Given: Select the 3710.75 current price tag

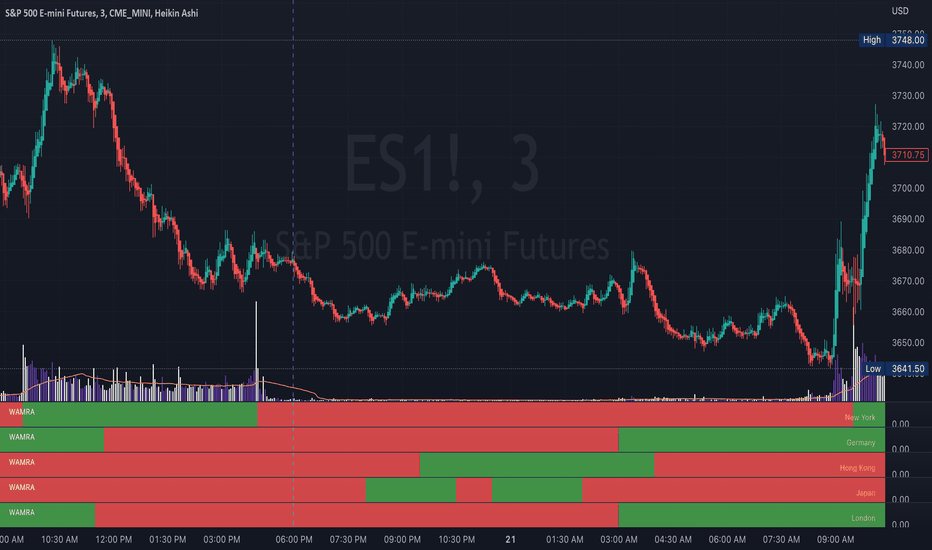Looking at the screenshot, I should (907, 155).
